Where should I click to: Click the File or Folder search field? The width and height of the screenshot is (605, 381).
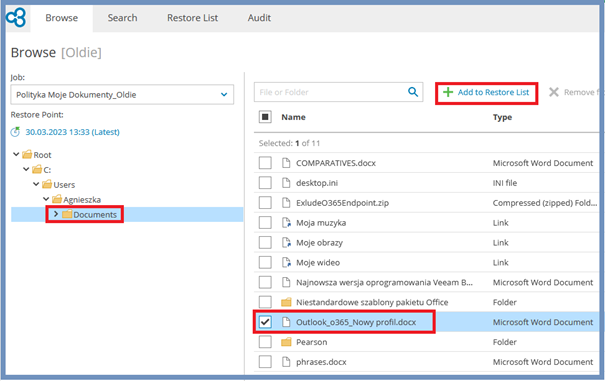coord(332,92)
